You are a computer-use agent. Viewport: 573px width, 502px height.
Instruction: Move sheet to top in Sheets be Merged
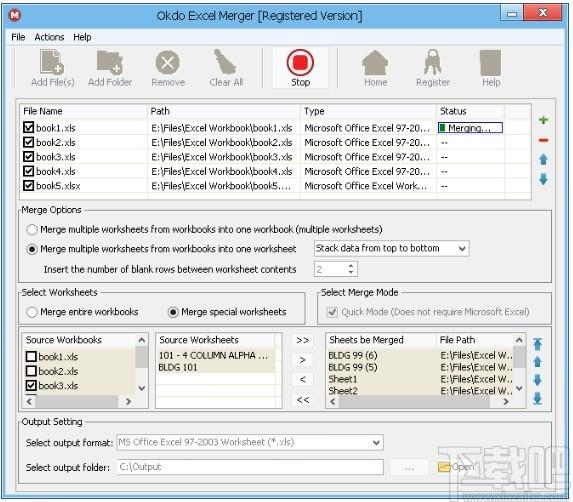(537, 344)
